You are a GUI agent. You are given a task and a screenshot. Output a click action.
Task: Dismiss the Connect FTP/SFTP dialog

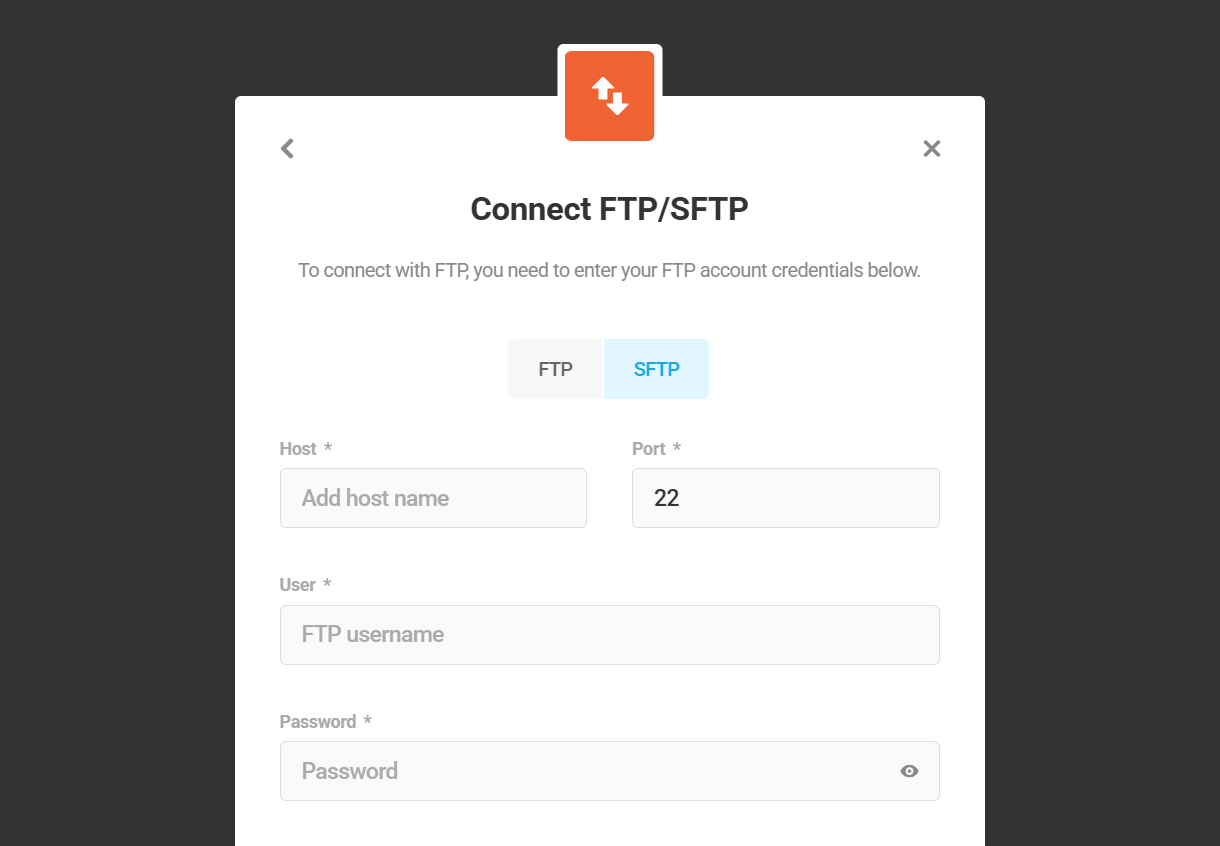tap(931, 148)
